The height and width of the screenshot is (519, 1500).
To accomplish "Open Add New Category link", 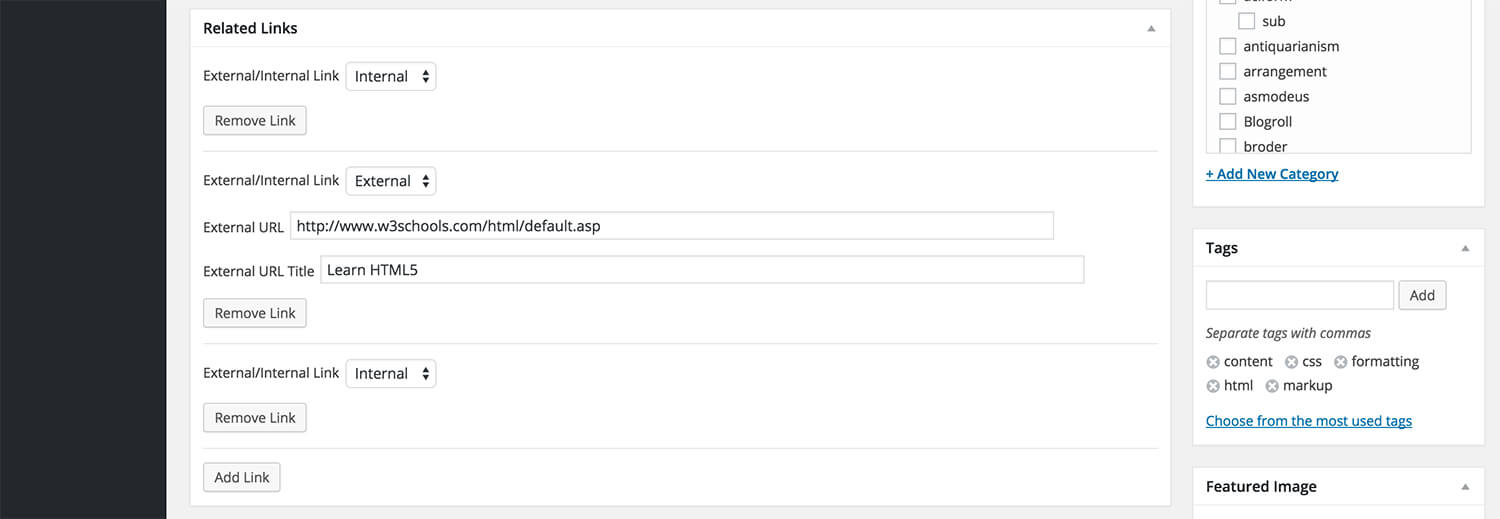I will click(x=1272, y=174).
